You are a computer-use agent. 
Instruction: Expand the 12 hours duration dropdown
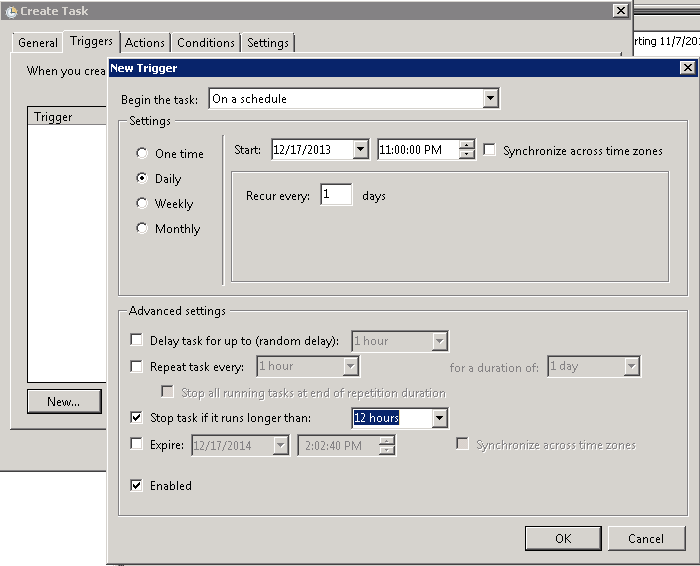439,418
